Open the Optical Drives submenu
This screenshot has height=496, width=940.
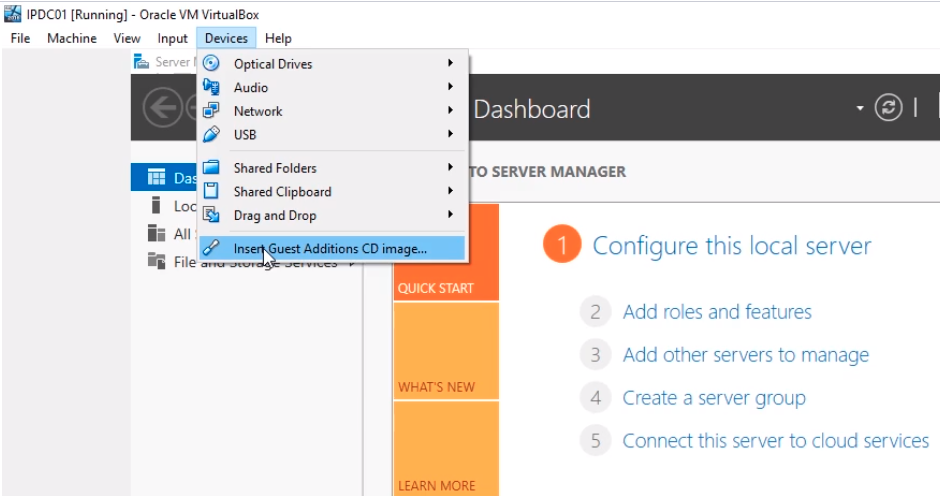tap(332, 64)
